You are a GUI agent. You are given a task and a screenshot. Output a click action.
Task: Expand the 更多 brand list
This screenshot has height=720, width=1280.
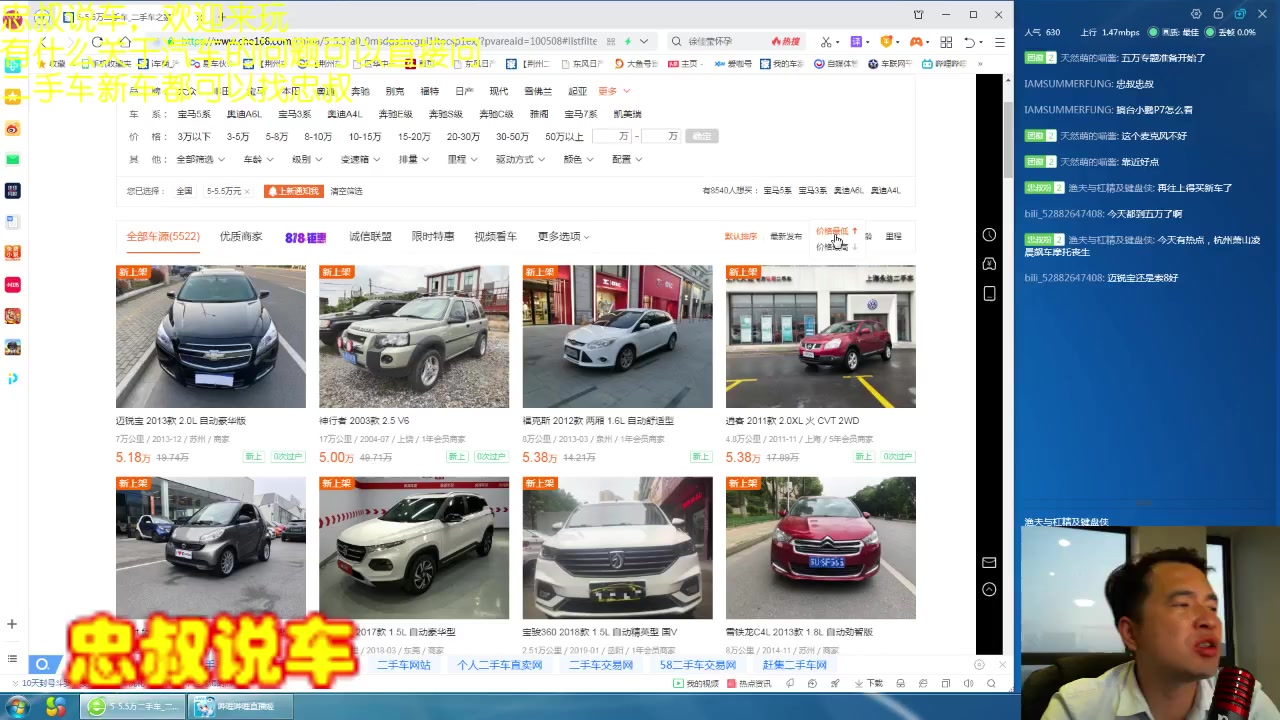[613, 91]
